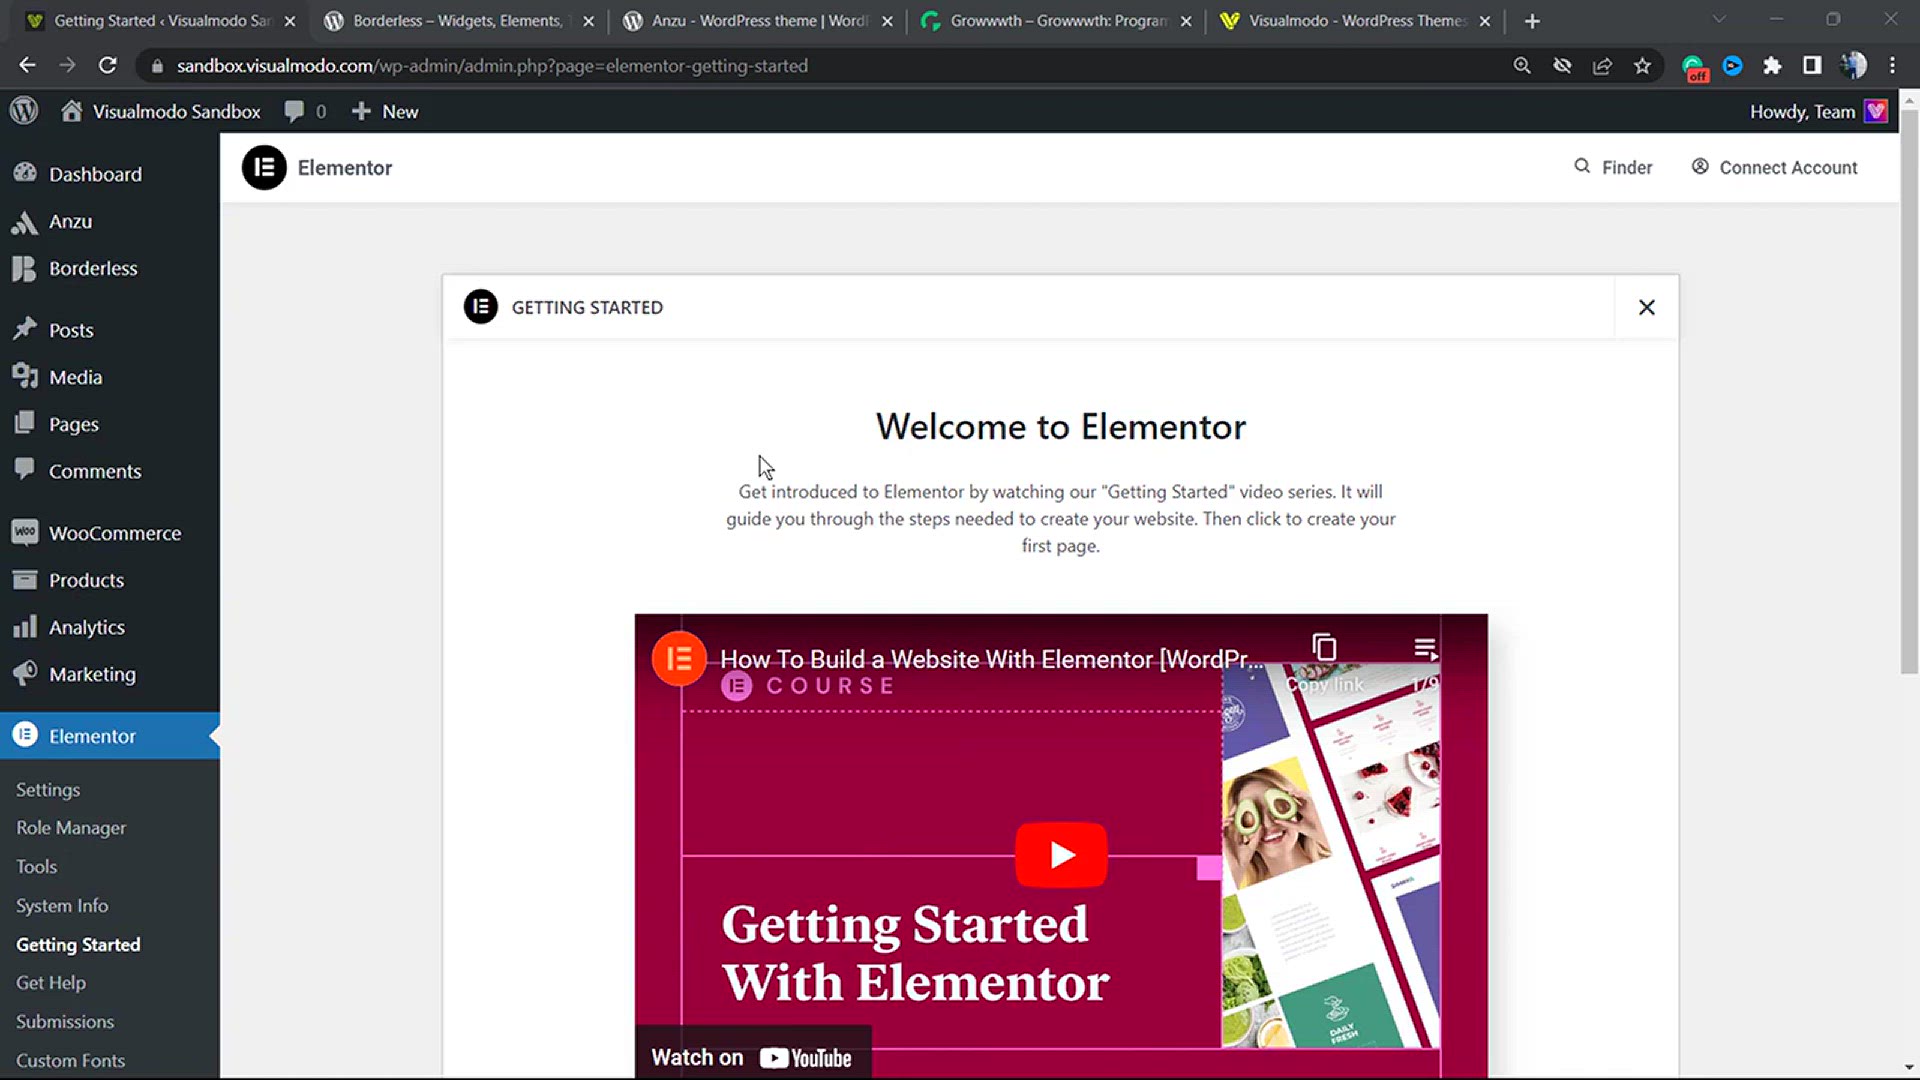Viewport: 1920px width, 1080px height.
Task: Click the Anzu sidebar icon
Action: tap(25, 221)
